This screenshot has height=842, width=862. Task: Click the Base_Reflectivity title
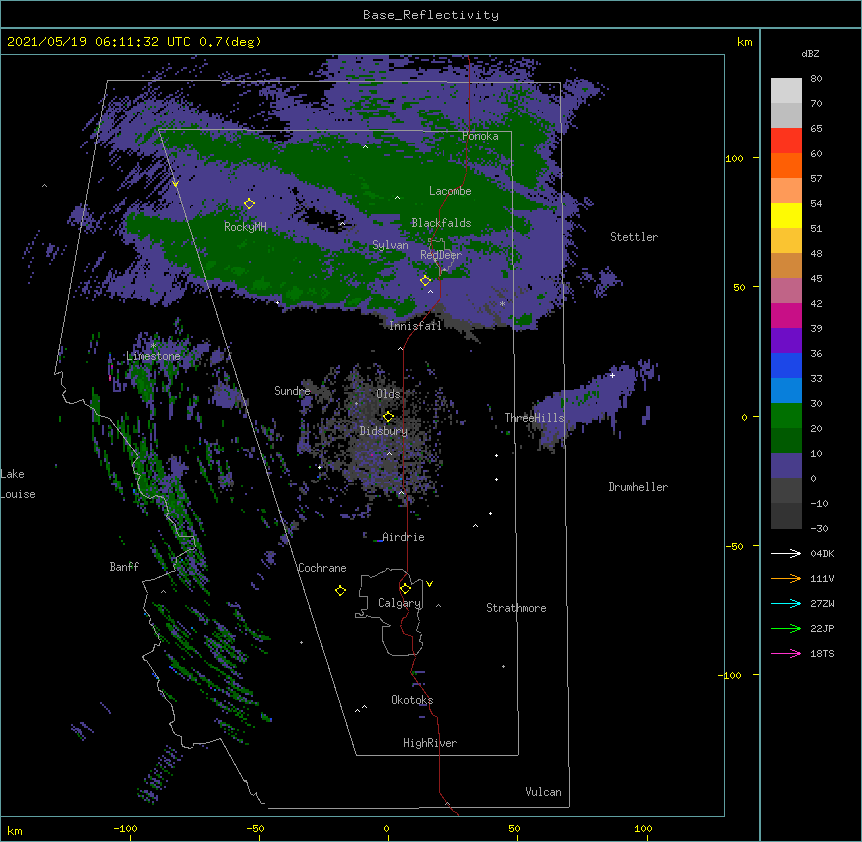coord(431,15)
